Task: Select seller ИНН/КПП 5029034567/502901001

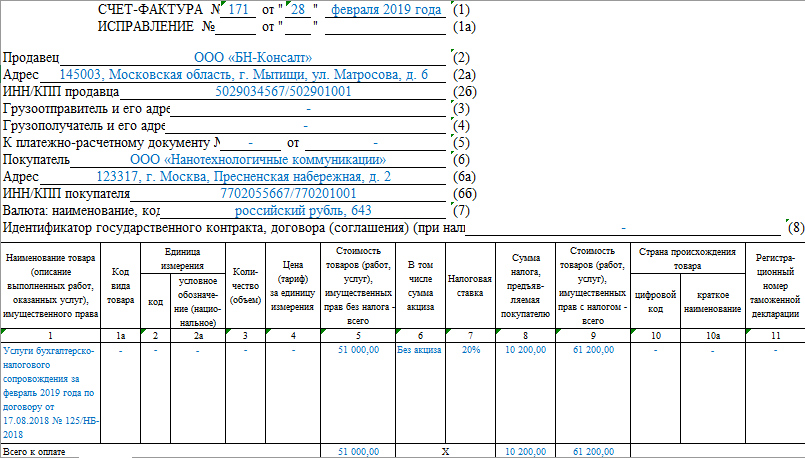Action: [x=283, y=92]
